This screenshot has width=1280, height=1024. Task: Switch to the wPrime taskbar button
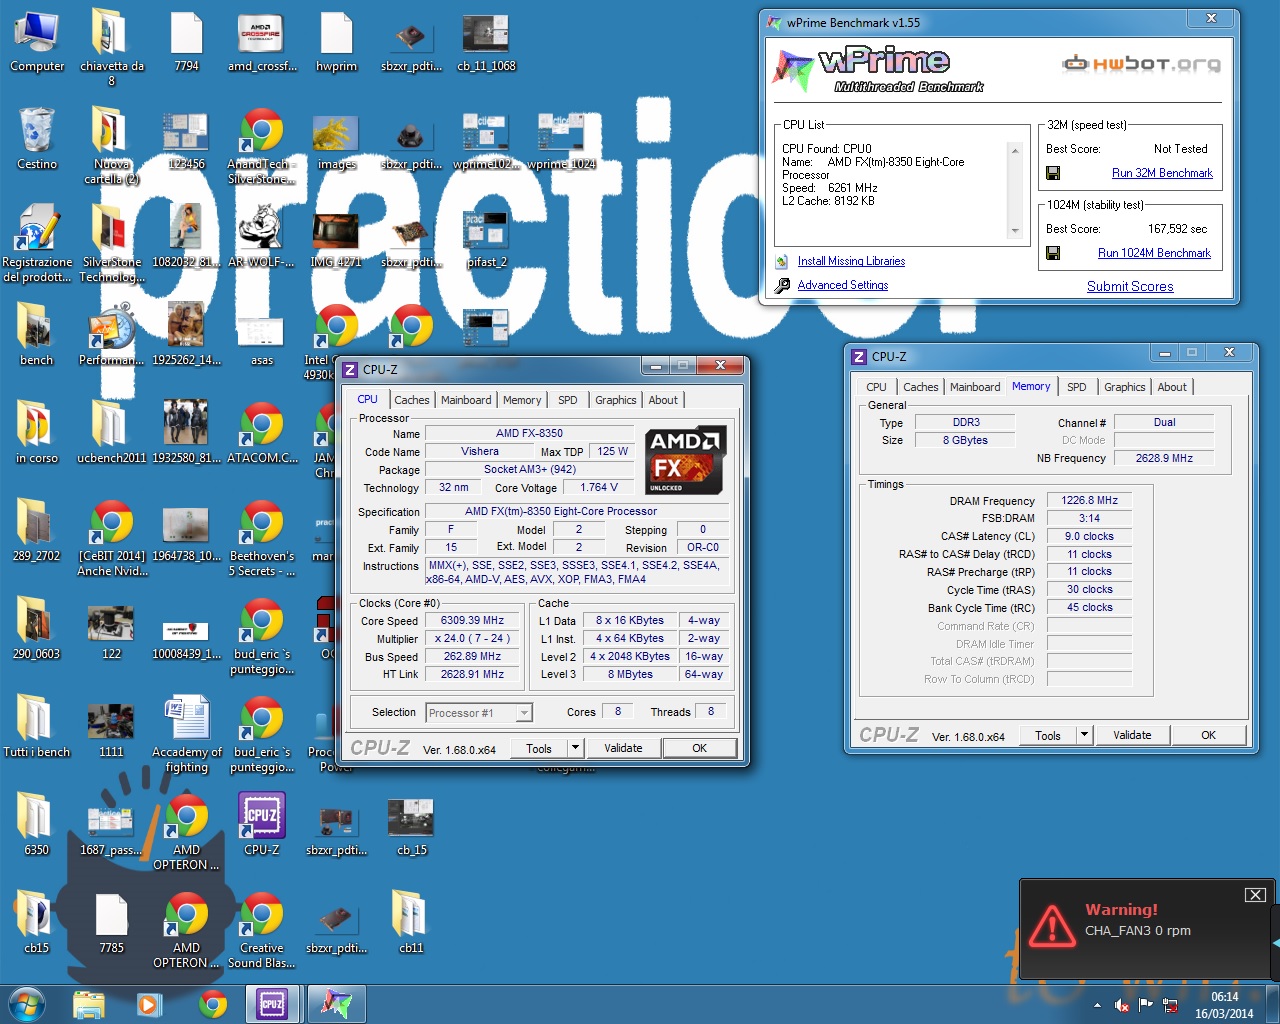click(x=335, y=1004)
